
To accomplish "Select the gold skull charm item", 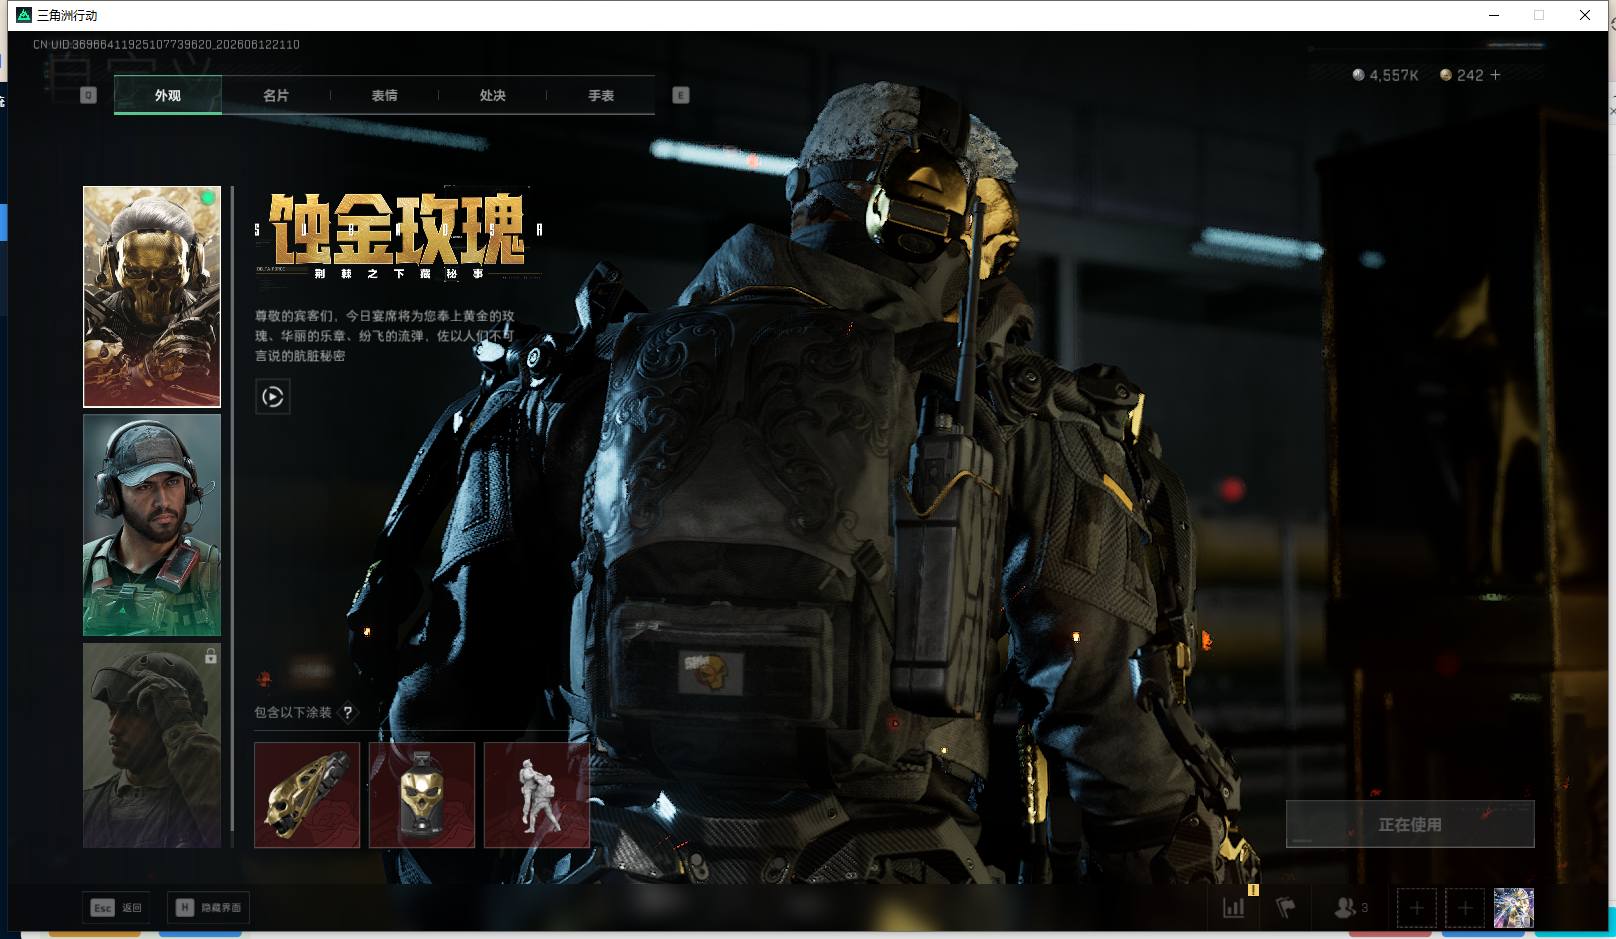I will pyautogui.click(x=422, y=795).
